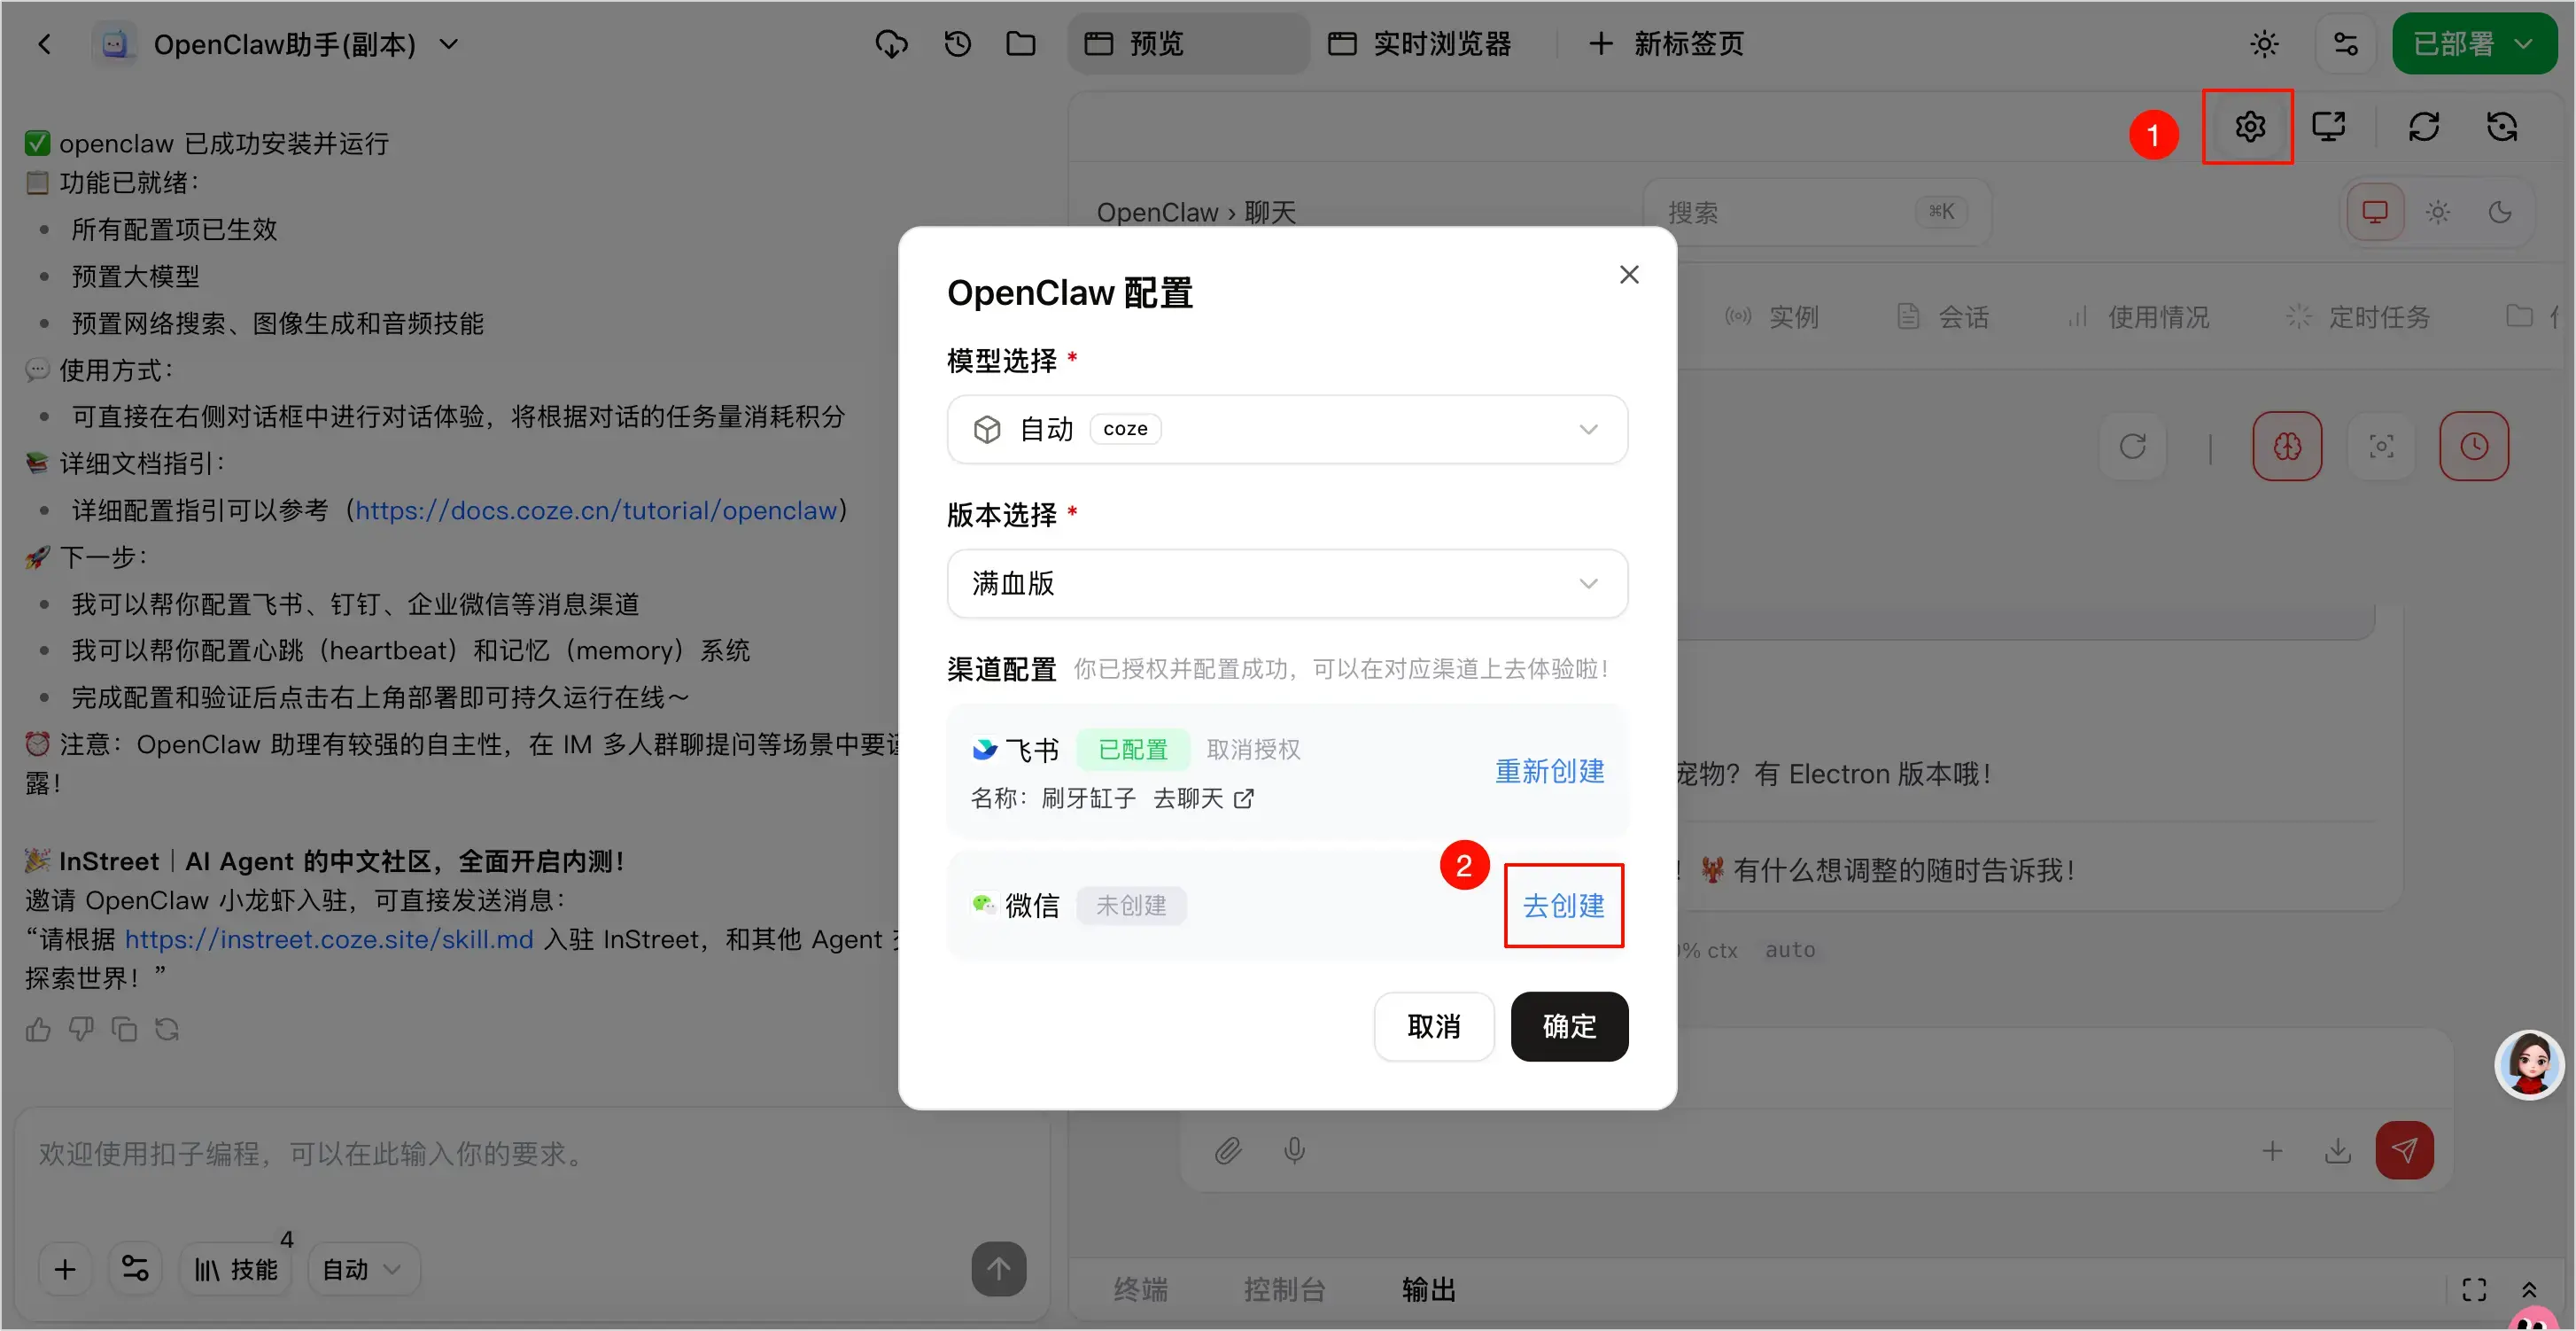Open 去聊天 link for 飞书
This screenshot has height=1331, width=2576.
coord(1203,799)
